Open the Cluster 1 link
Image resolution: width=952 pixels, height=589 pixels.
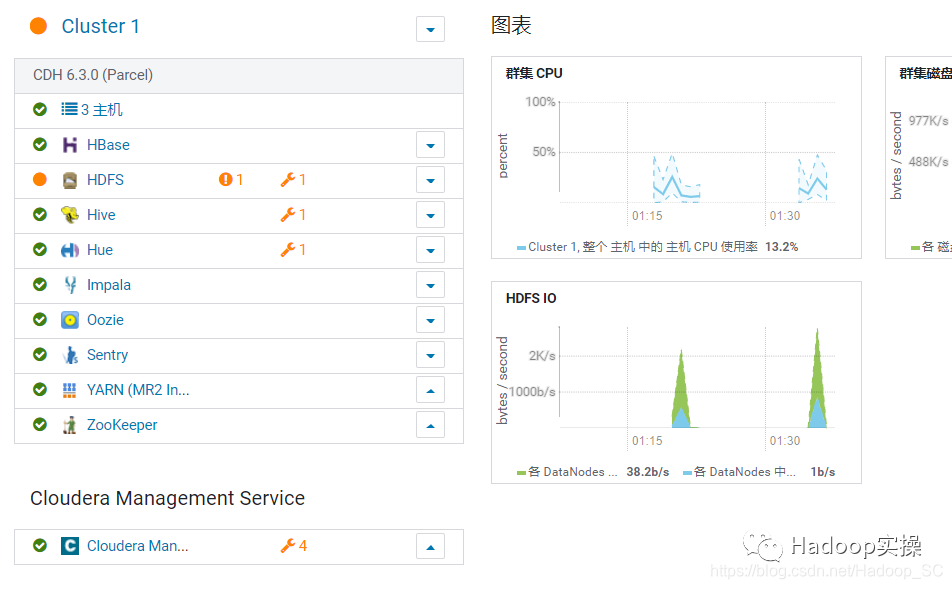click(x=100, y=26)
